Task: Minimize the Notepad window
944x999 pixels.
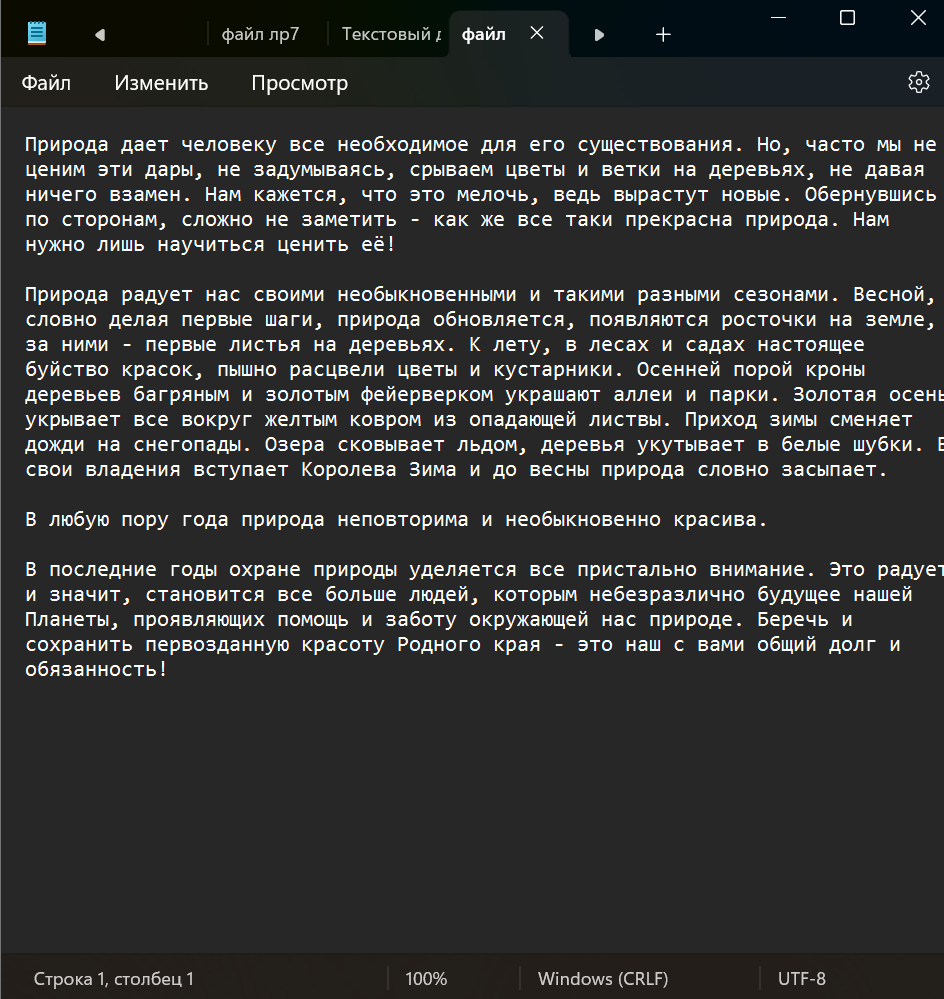Action: click(x=778, y=18)
